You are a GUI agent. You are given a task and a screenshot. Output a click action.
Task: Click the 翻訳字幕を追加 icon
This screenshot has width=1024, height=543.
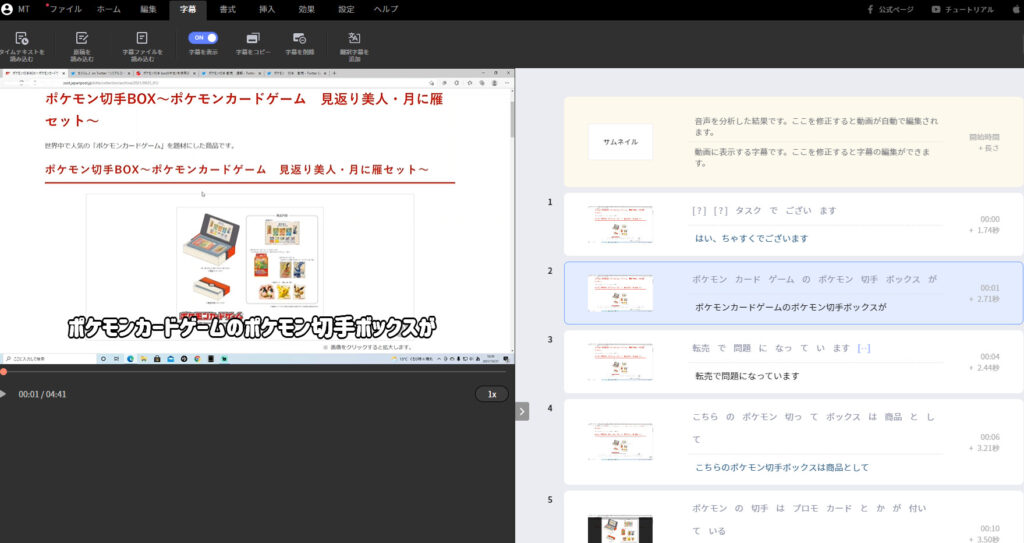point(354,38)
